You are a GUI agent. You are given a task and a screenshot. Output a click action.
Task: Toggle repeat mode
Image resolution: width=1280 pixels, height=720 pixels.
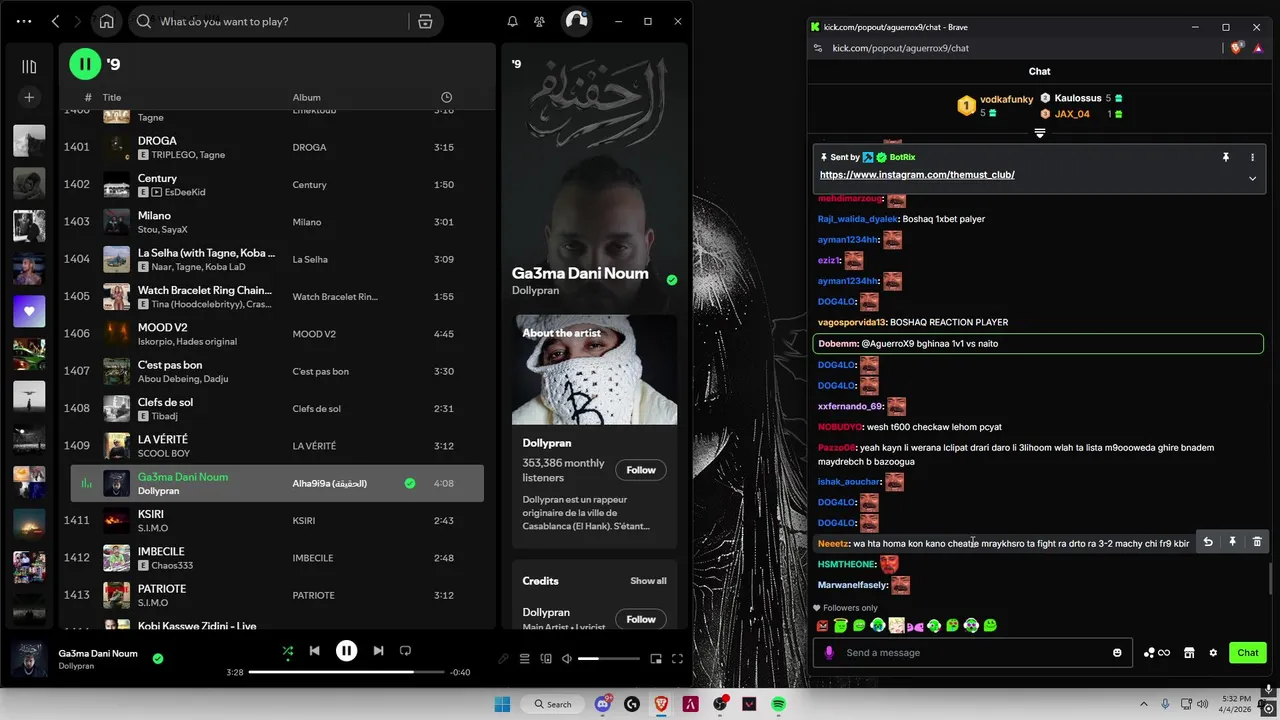click(x=405, y=651)
